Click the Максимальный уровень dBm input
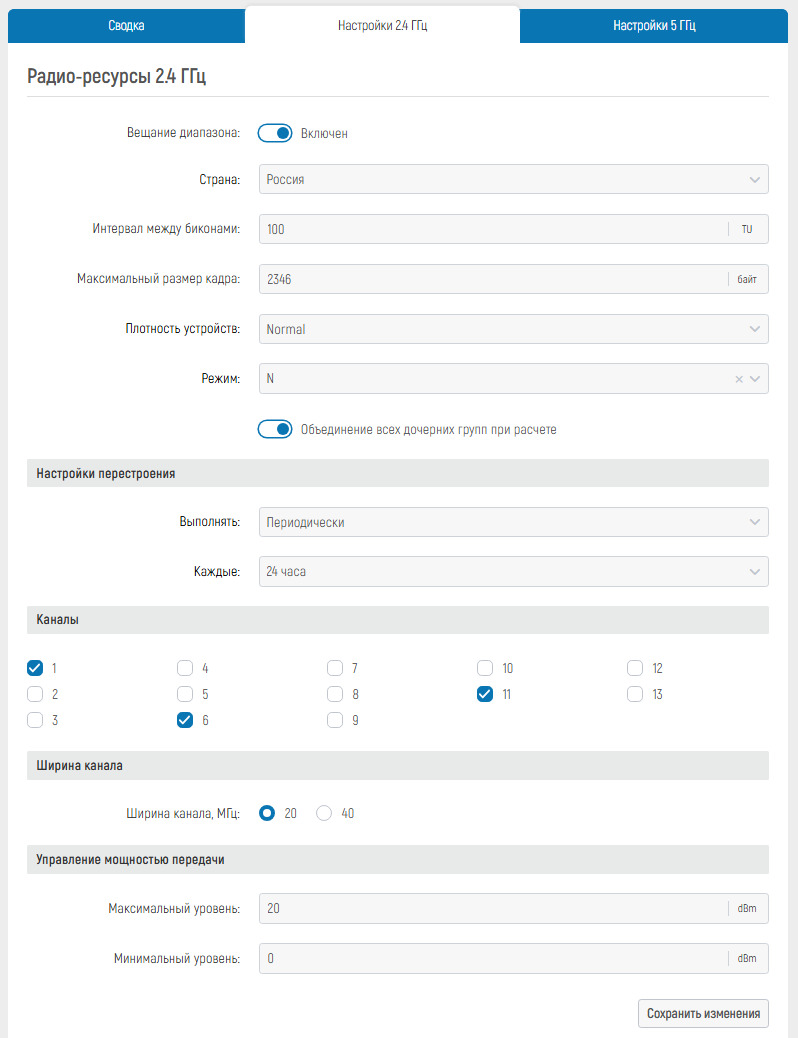Image resolution: width=798 pixels, height=1038 pixels. (x=493, y=908)
